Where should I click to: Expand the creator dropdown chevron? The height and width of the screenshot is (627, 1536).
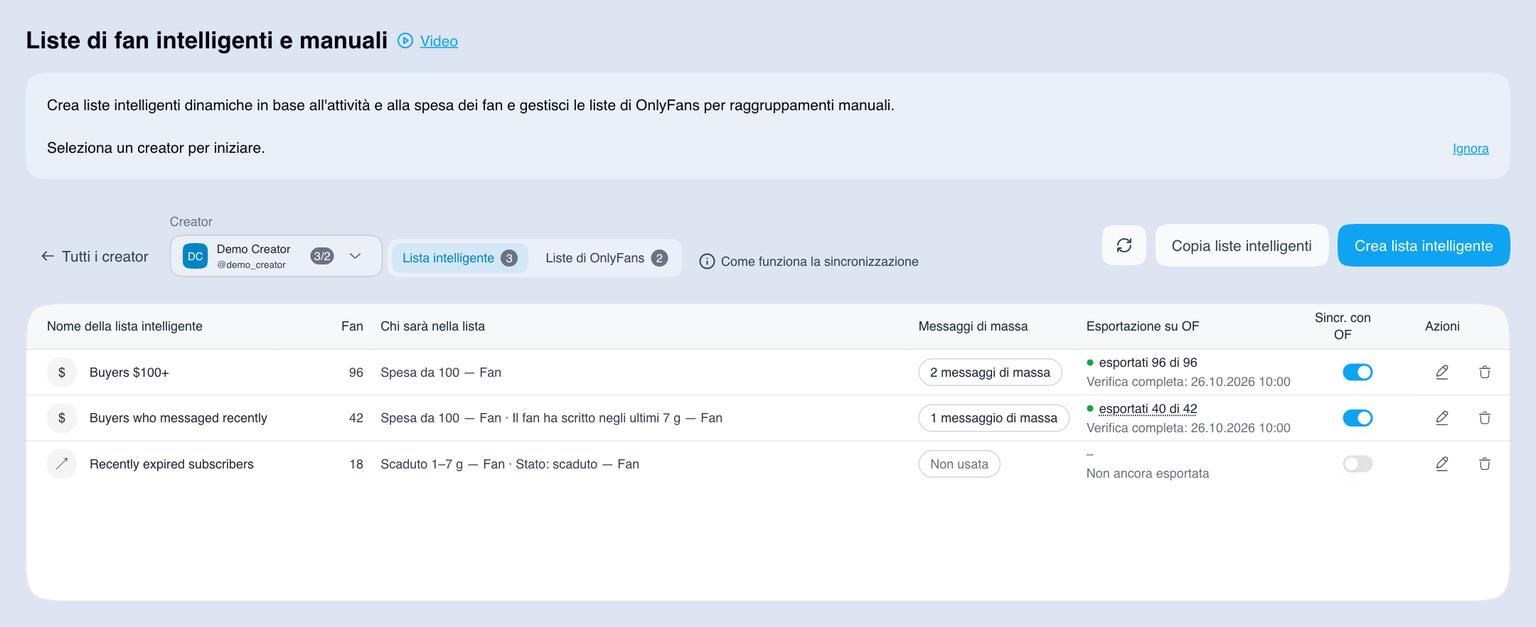pos(355,256)
